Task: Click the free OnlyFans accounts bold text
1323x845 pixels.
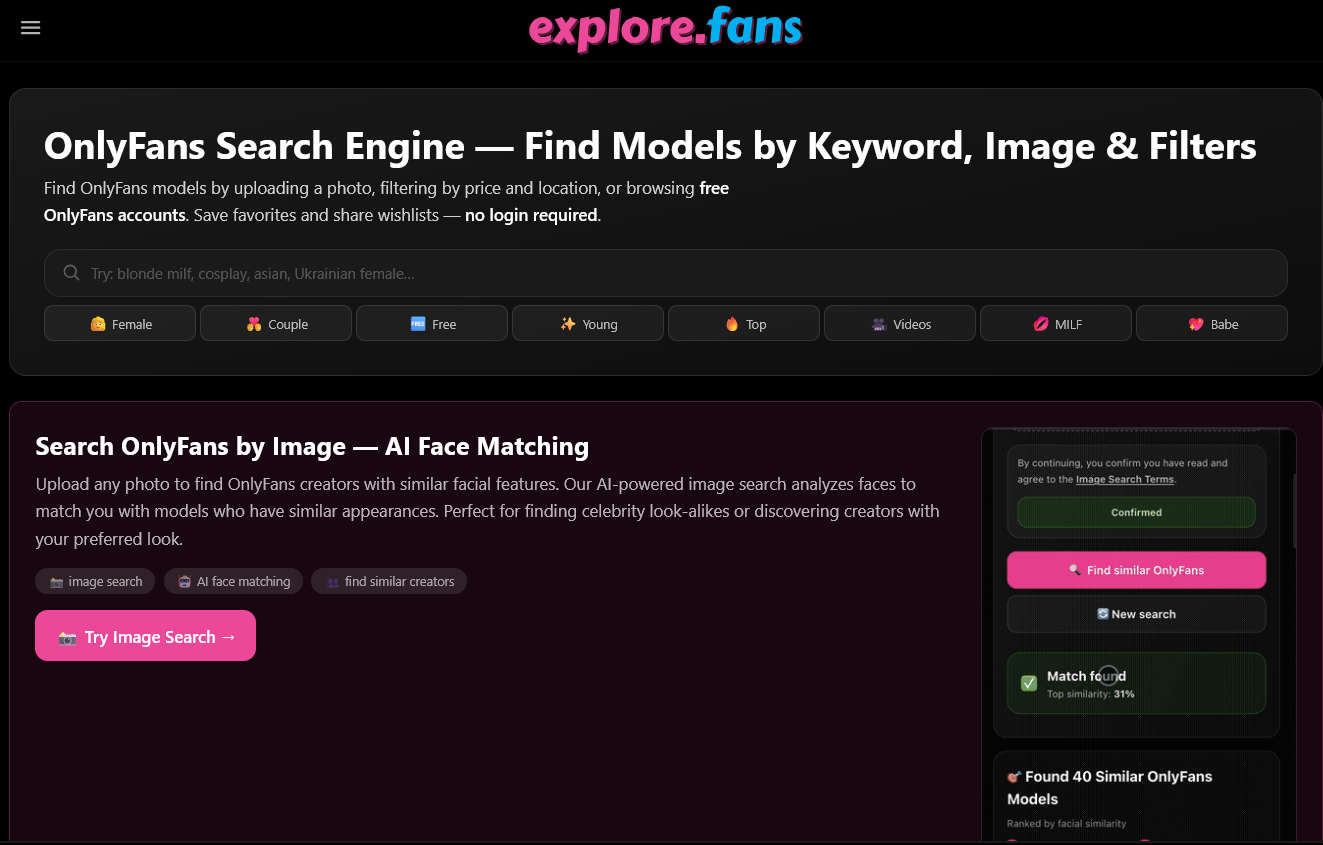Action: click(x=387, y=201)
